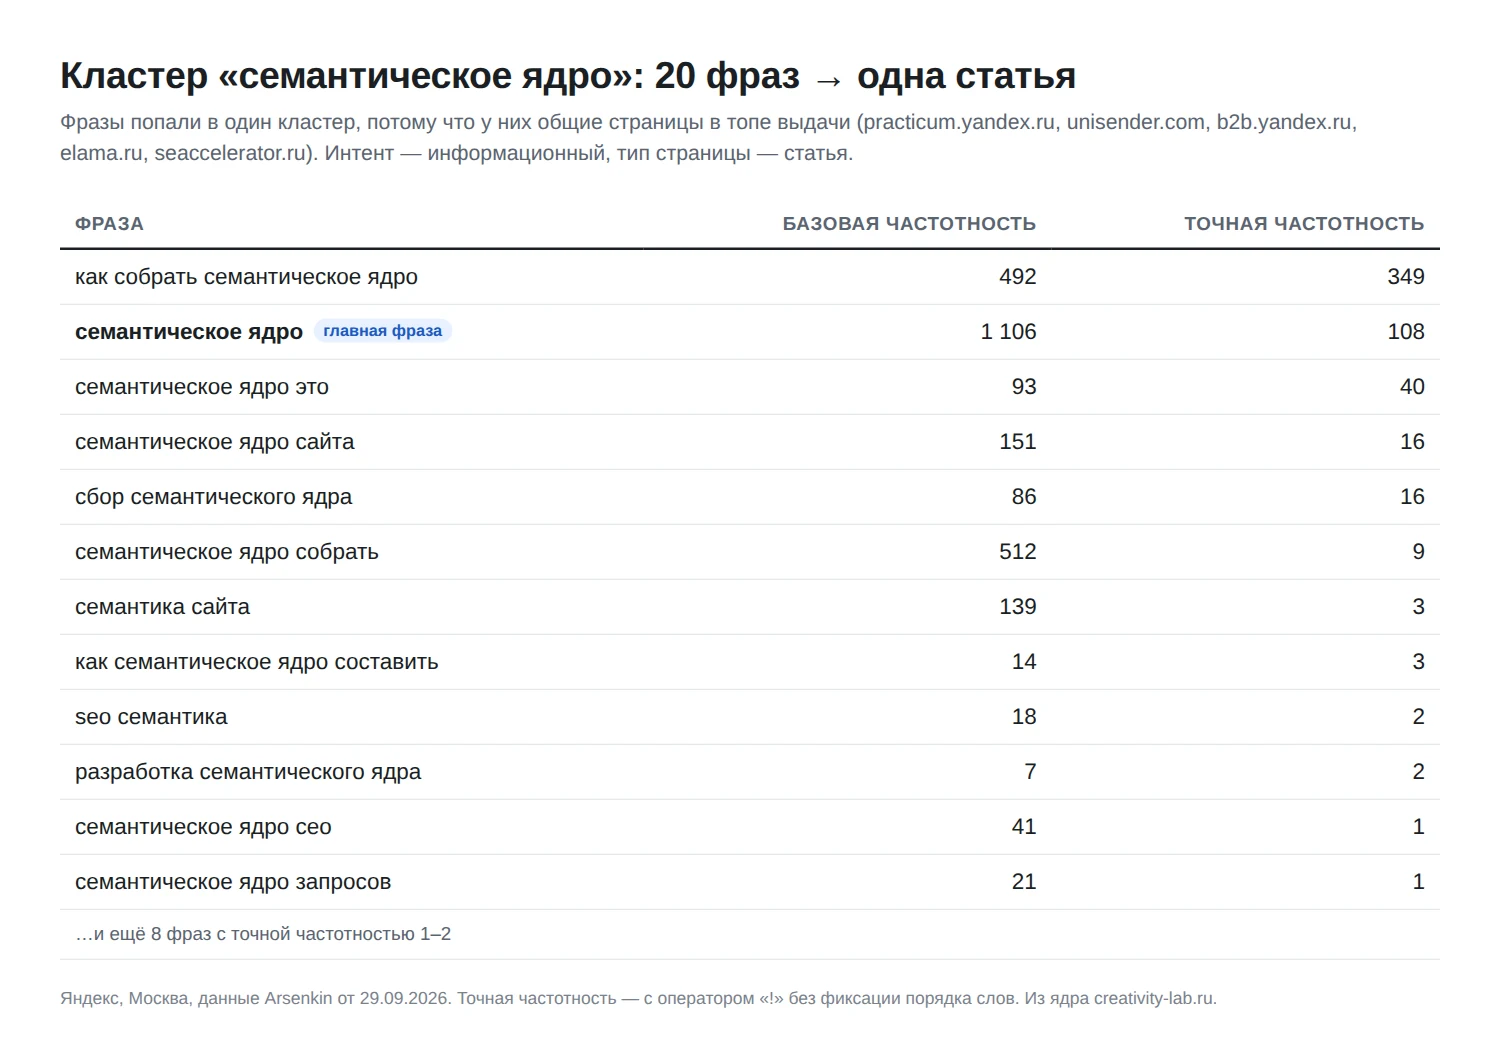The height and width of the screenshot is (1058, 1500).
Task: Select the phrase 'семантическое ядро сео'
Action: [203, 827]
